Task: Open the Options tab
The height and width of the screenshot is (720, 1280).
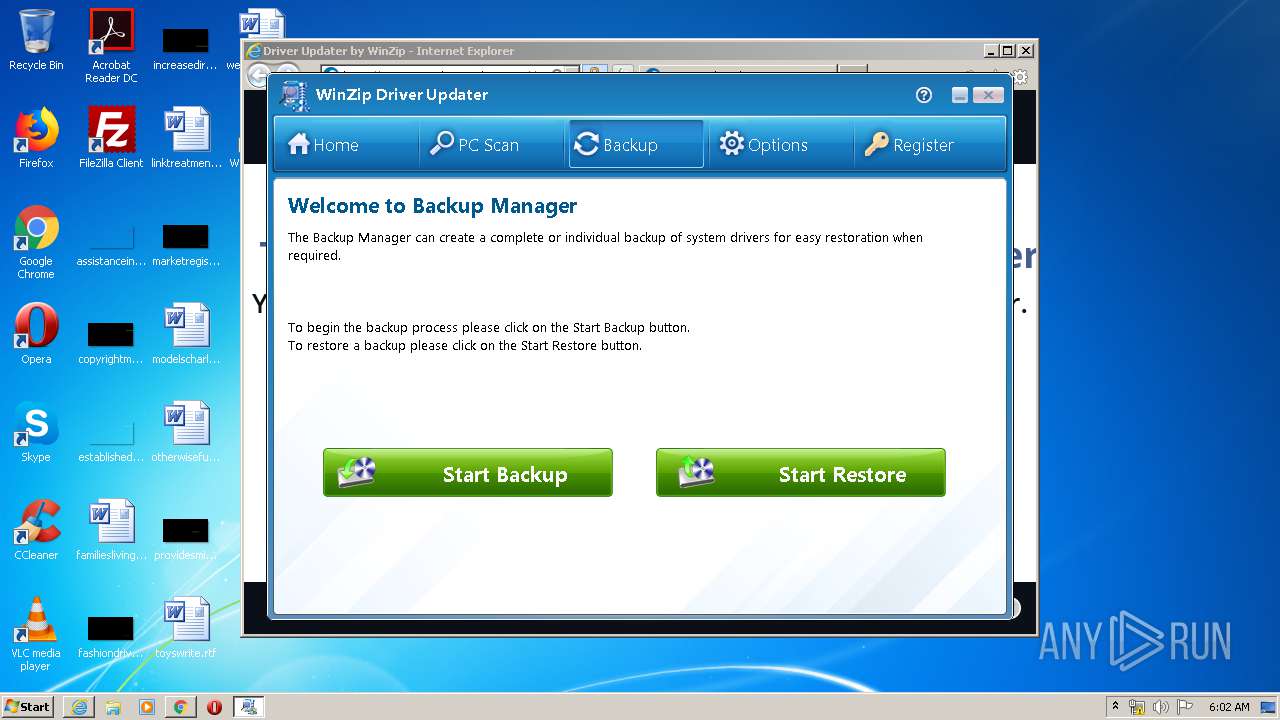Action: 781,144
